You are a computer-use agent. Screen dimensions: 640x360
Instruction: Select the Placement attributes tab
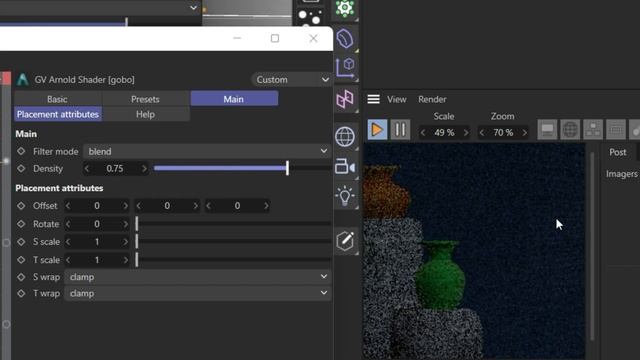tap(58, 114)
